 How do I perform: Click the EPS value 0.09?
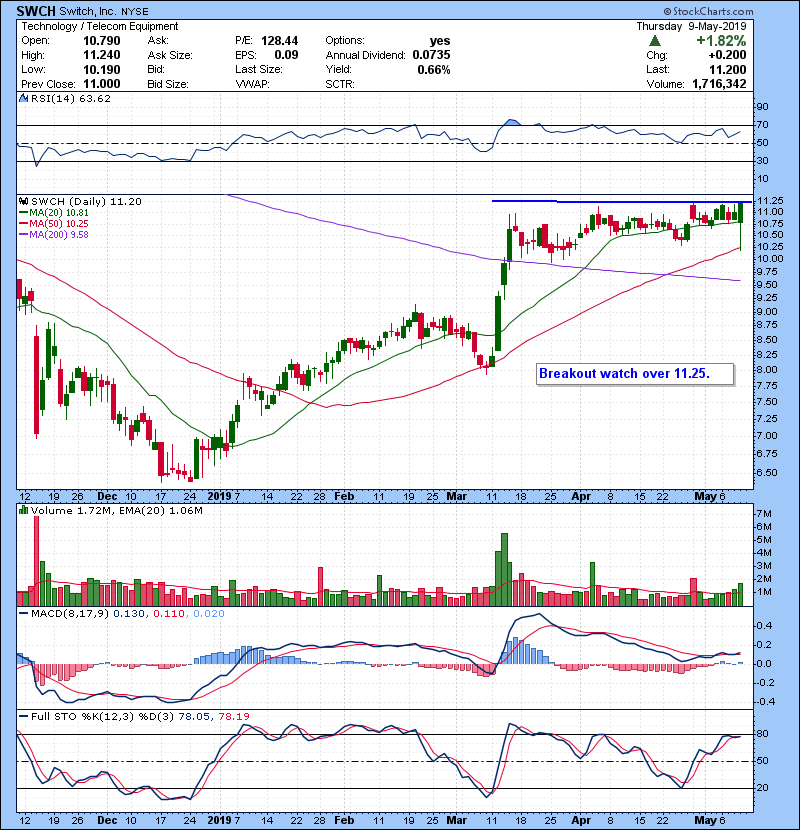[286, 55]
